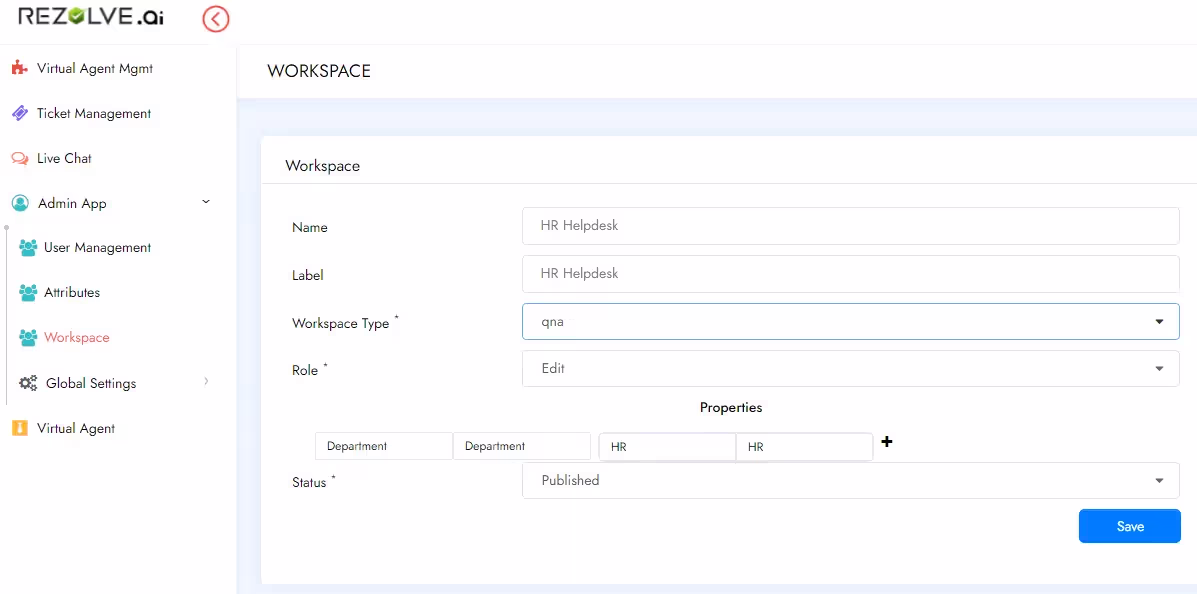
Task: Click the Properties heading
Action: (731, 408)
